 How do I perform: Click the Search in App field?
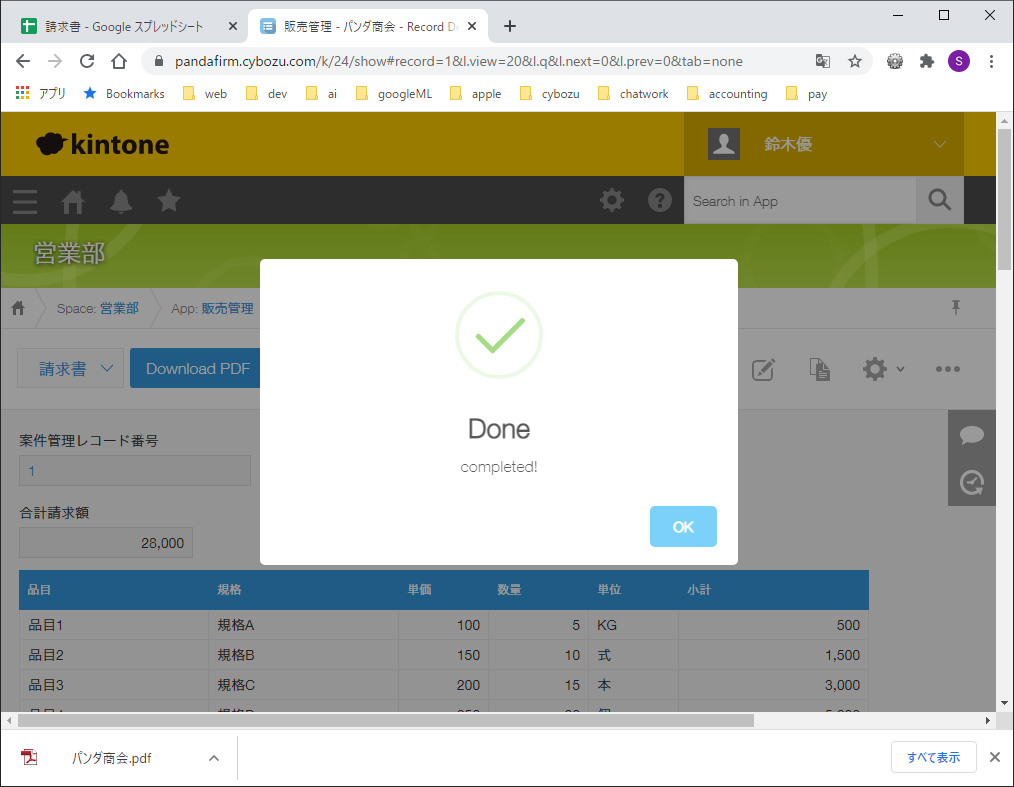point(799,201)
